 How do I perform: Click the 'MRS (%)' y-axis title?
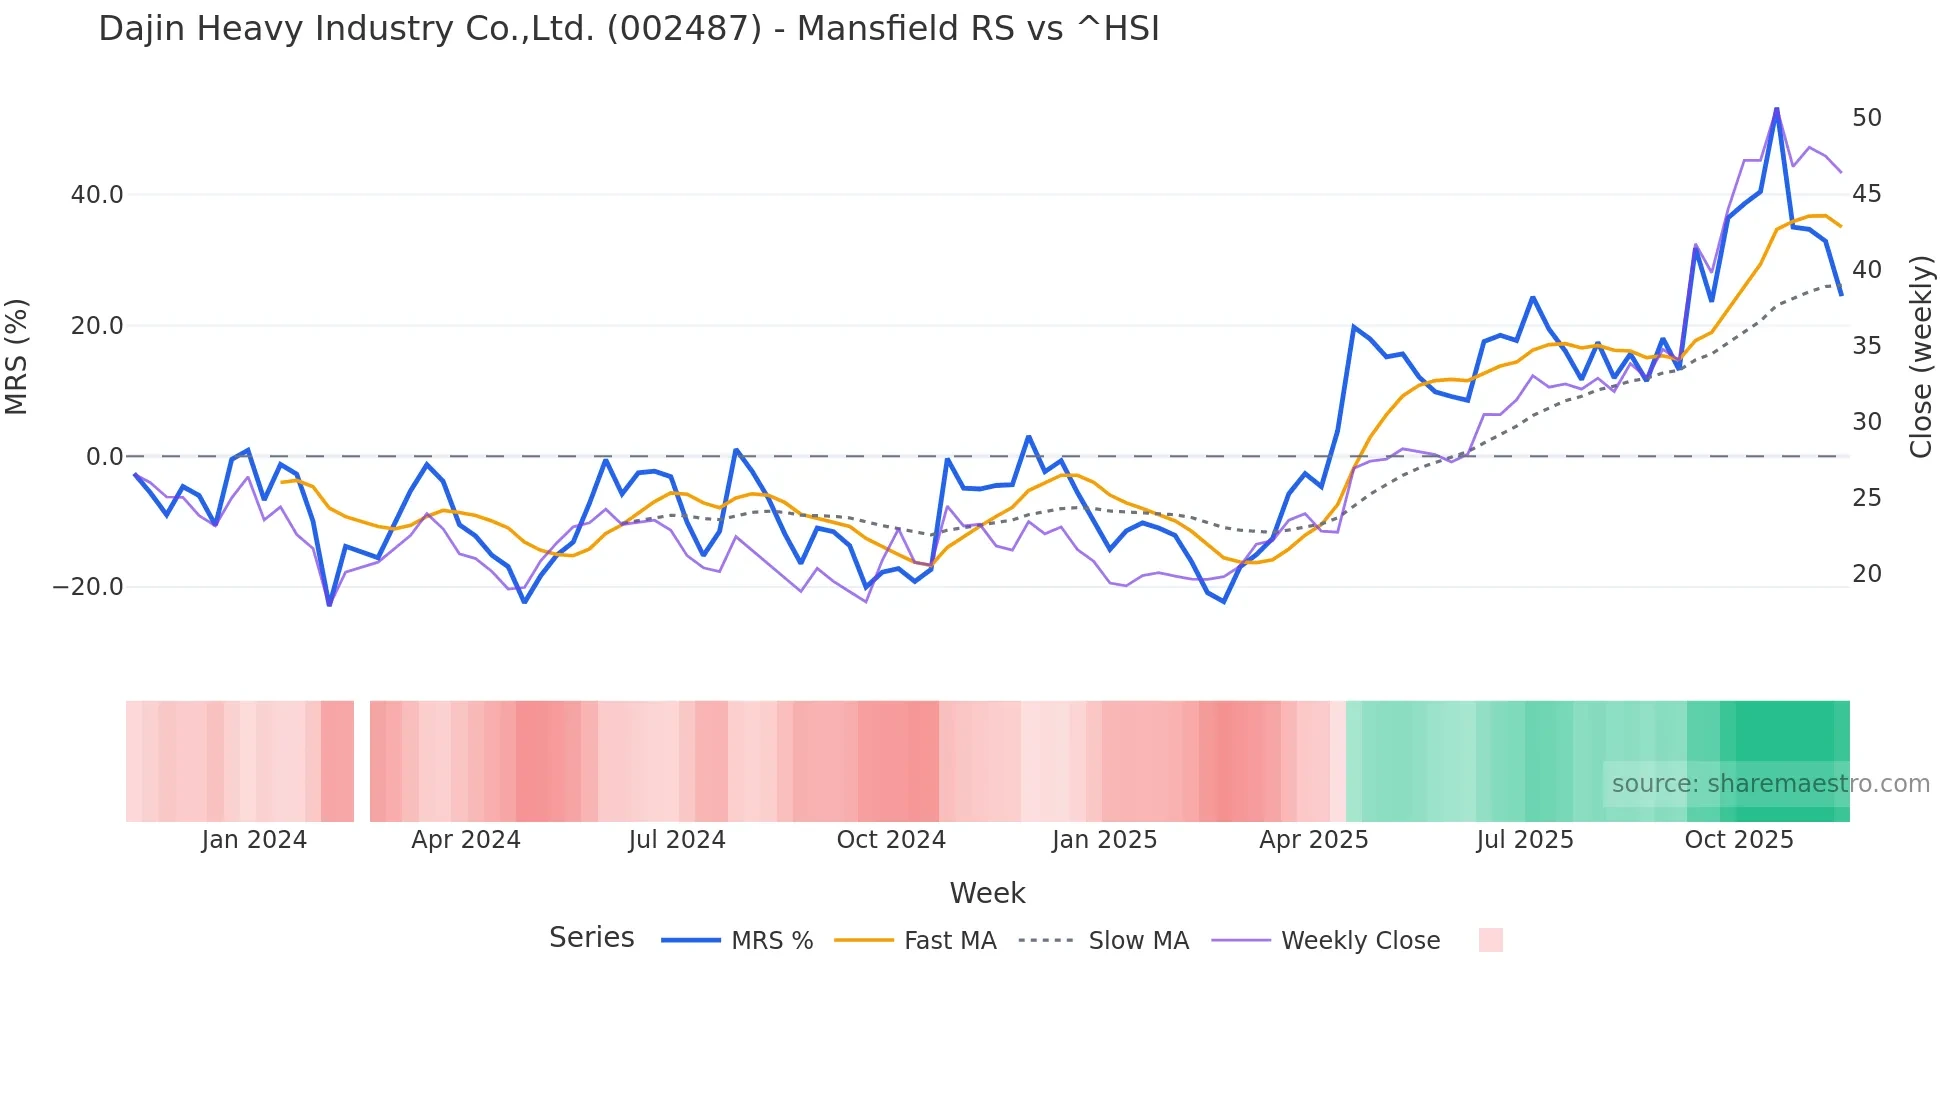[x=16, y=356]
